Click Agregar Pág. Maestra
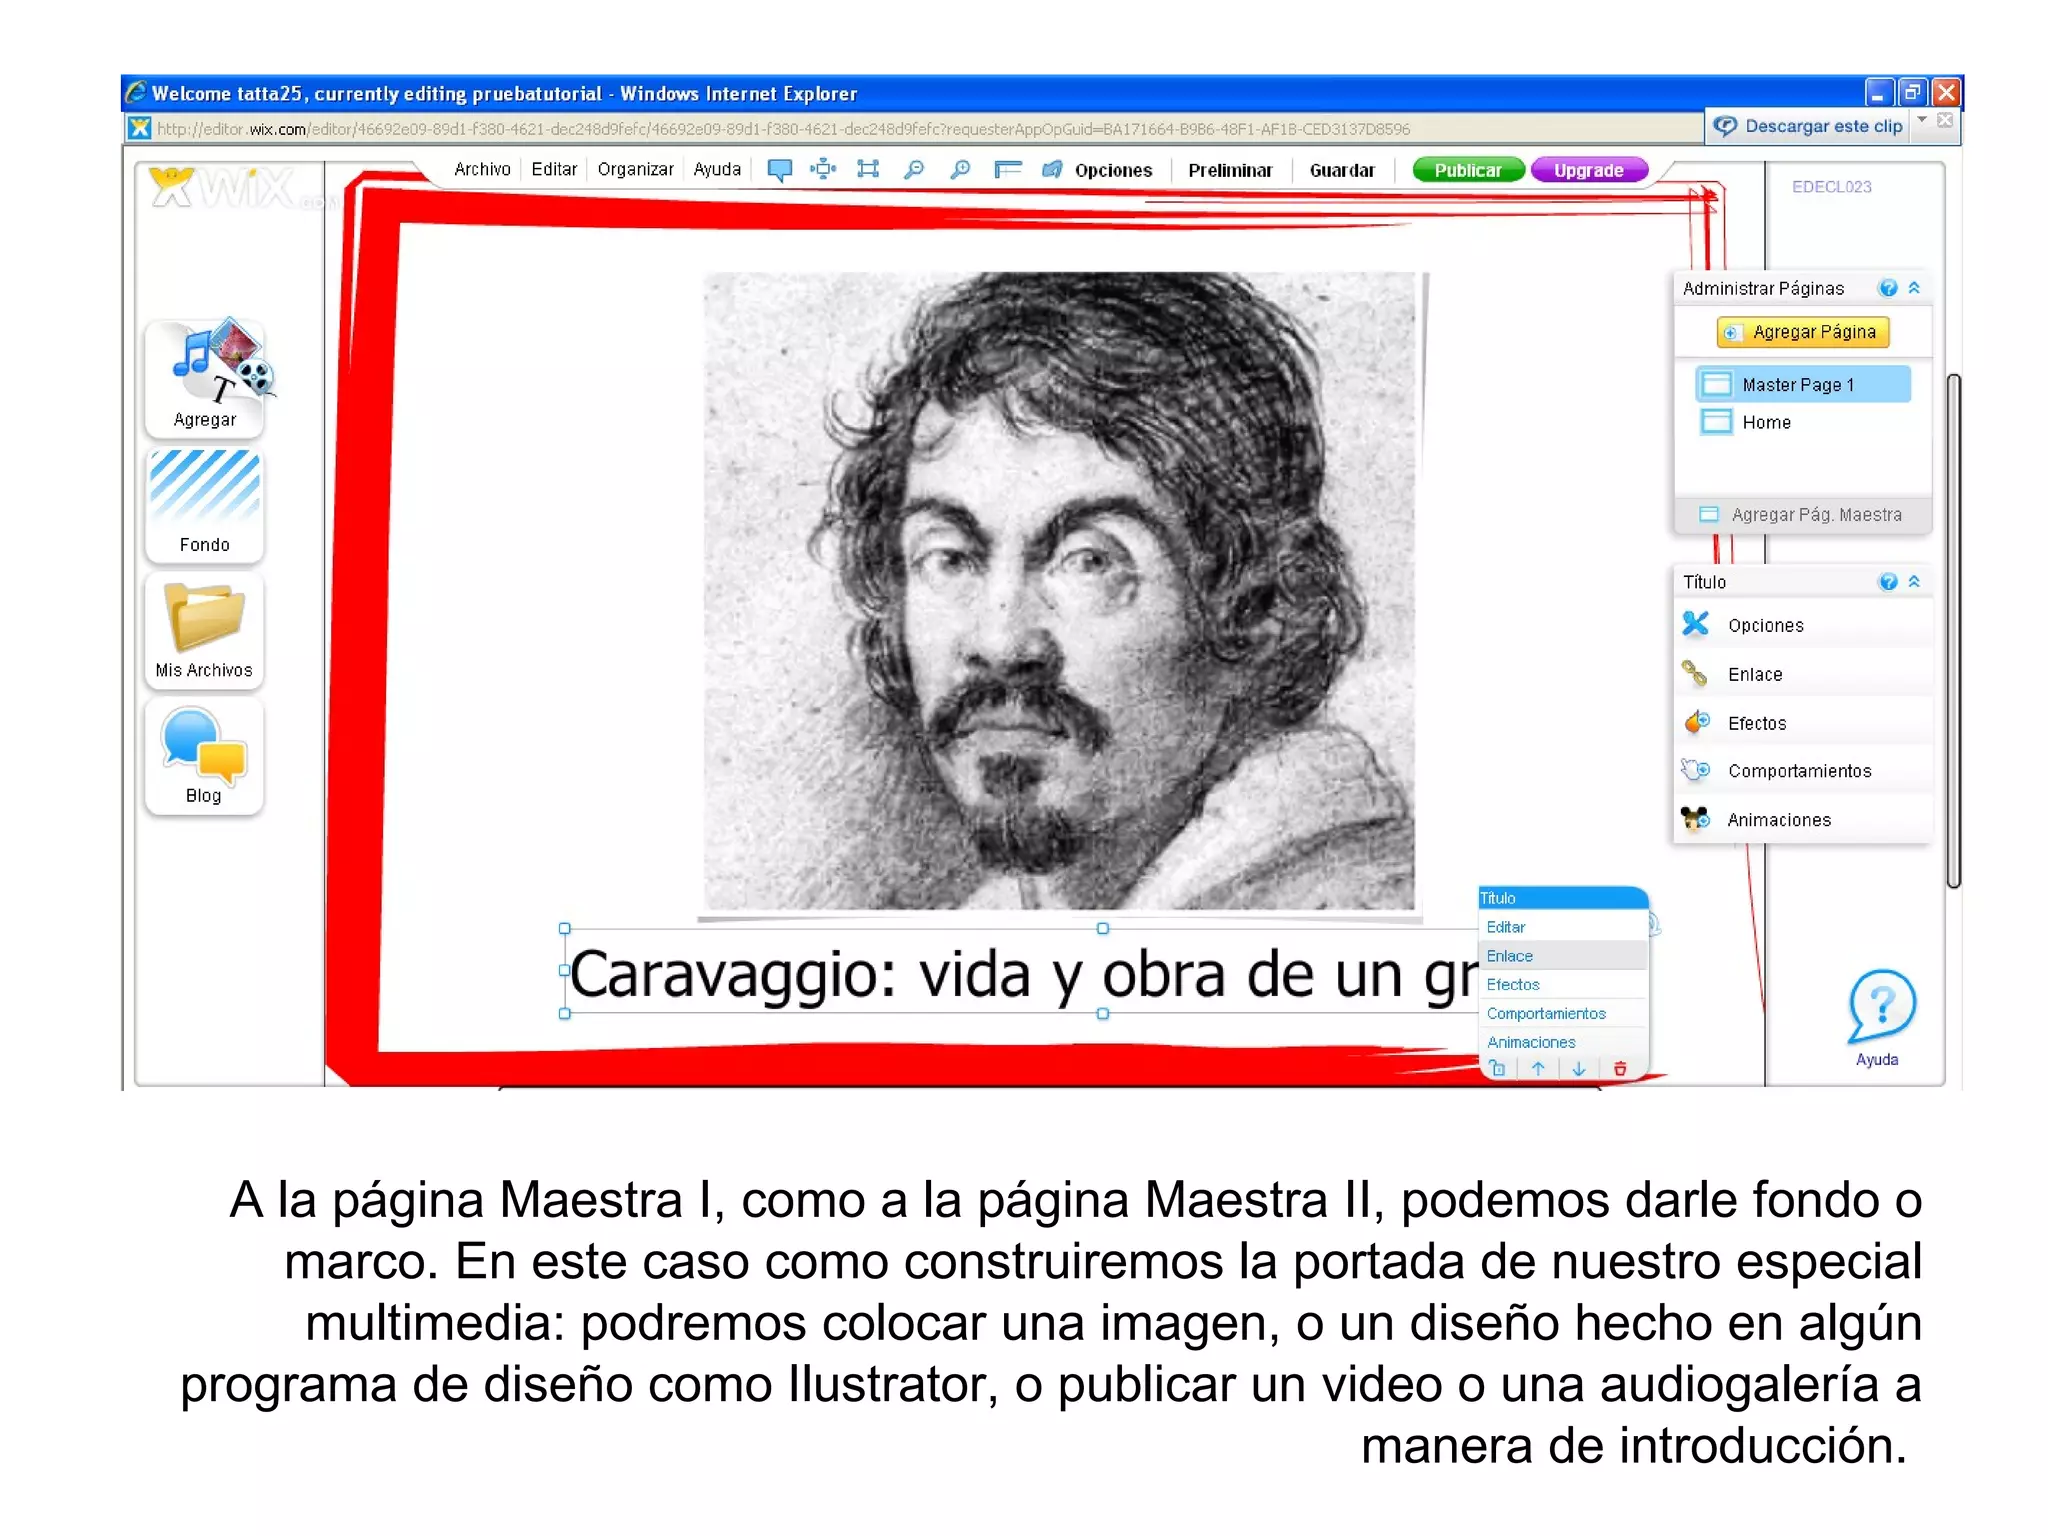 point(1802,515)
